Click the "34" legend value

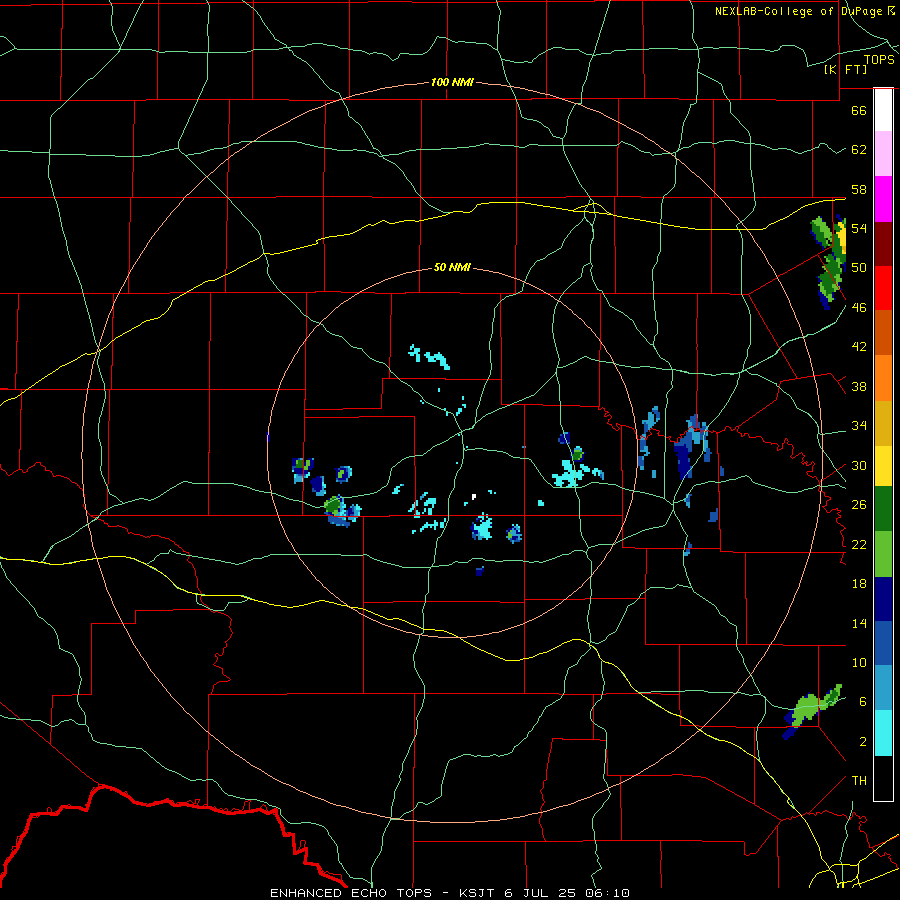[859, 426]
